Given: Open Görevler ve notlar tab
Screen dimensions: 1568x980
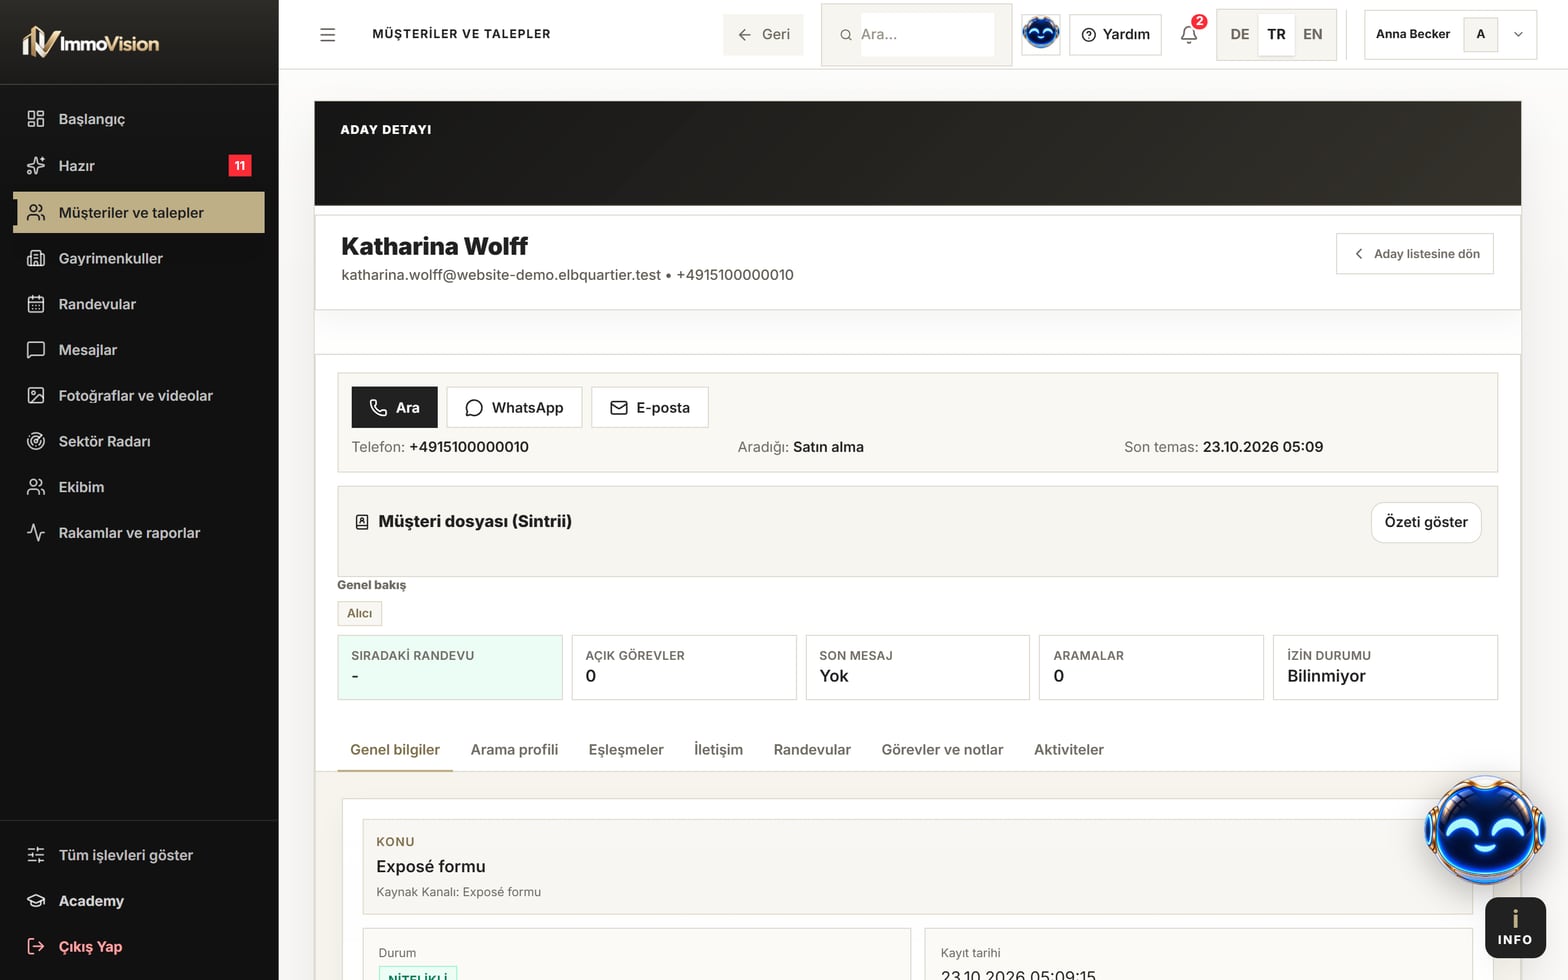Looking at the screenshot, I should click(942, 750).
